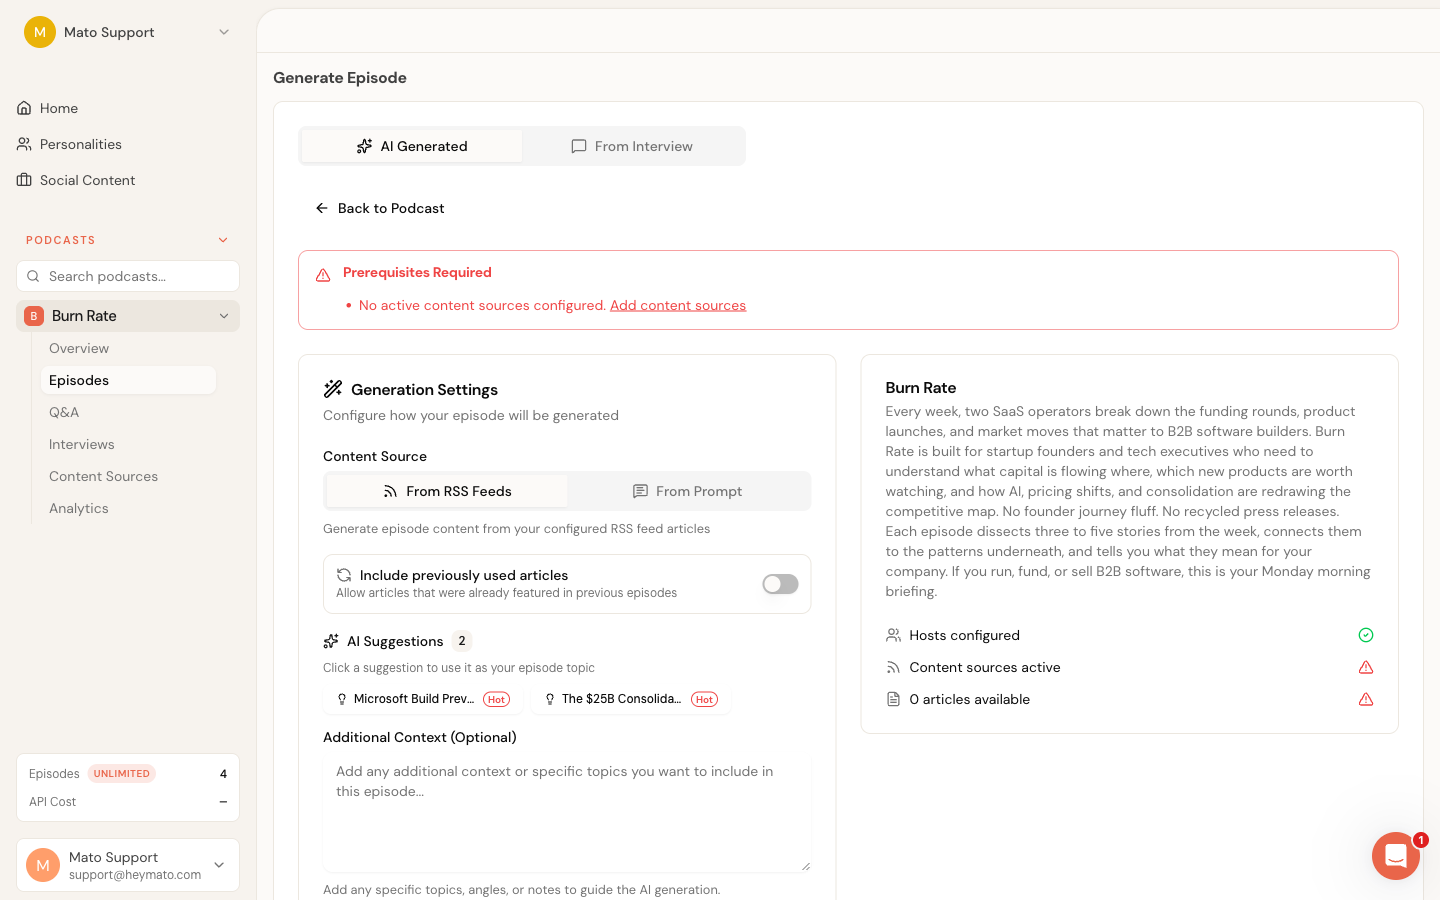The image size is (1440, 900).
Task: Click the back arrow icon next to Back to Podcast
Action: [322, 208]
